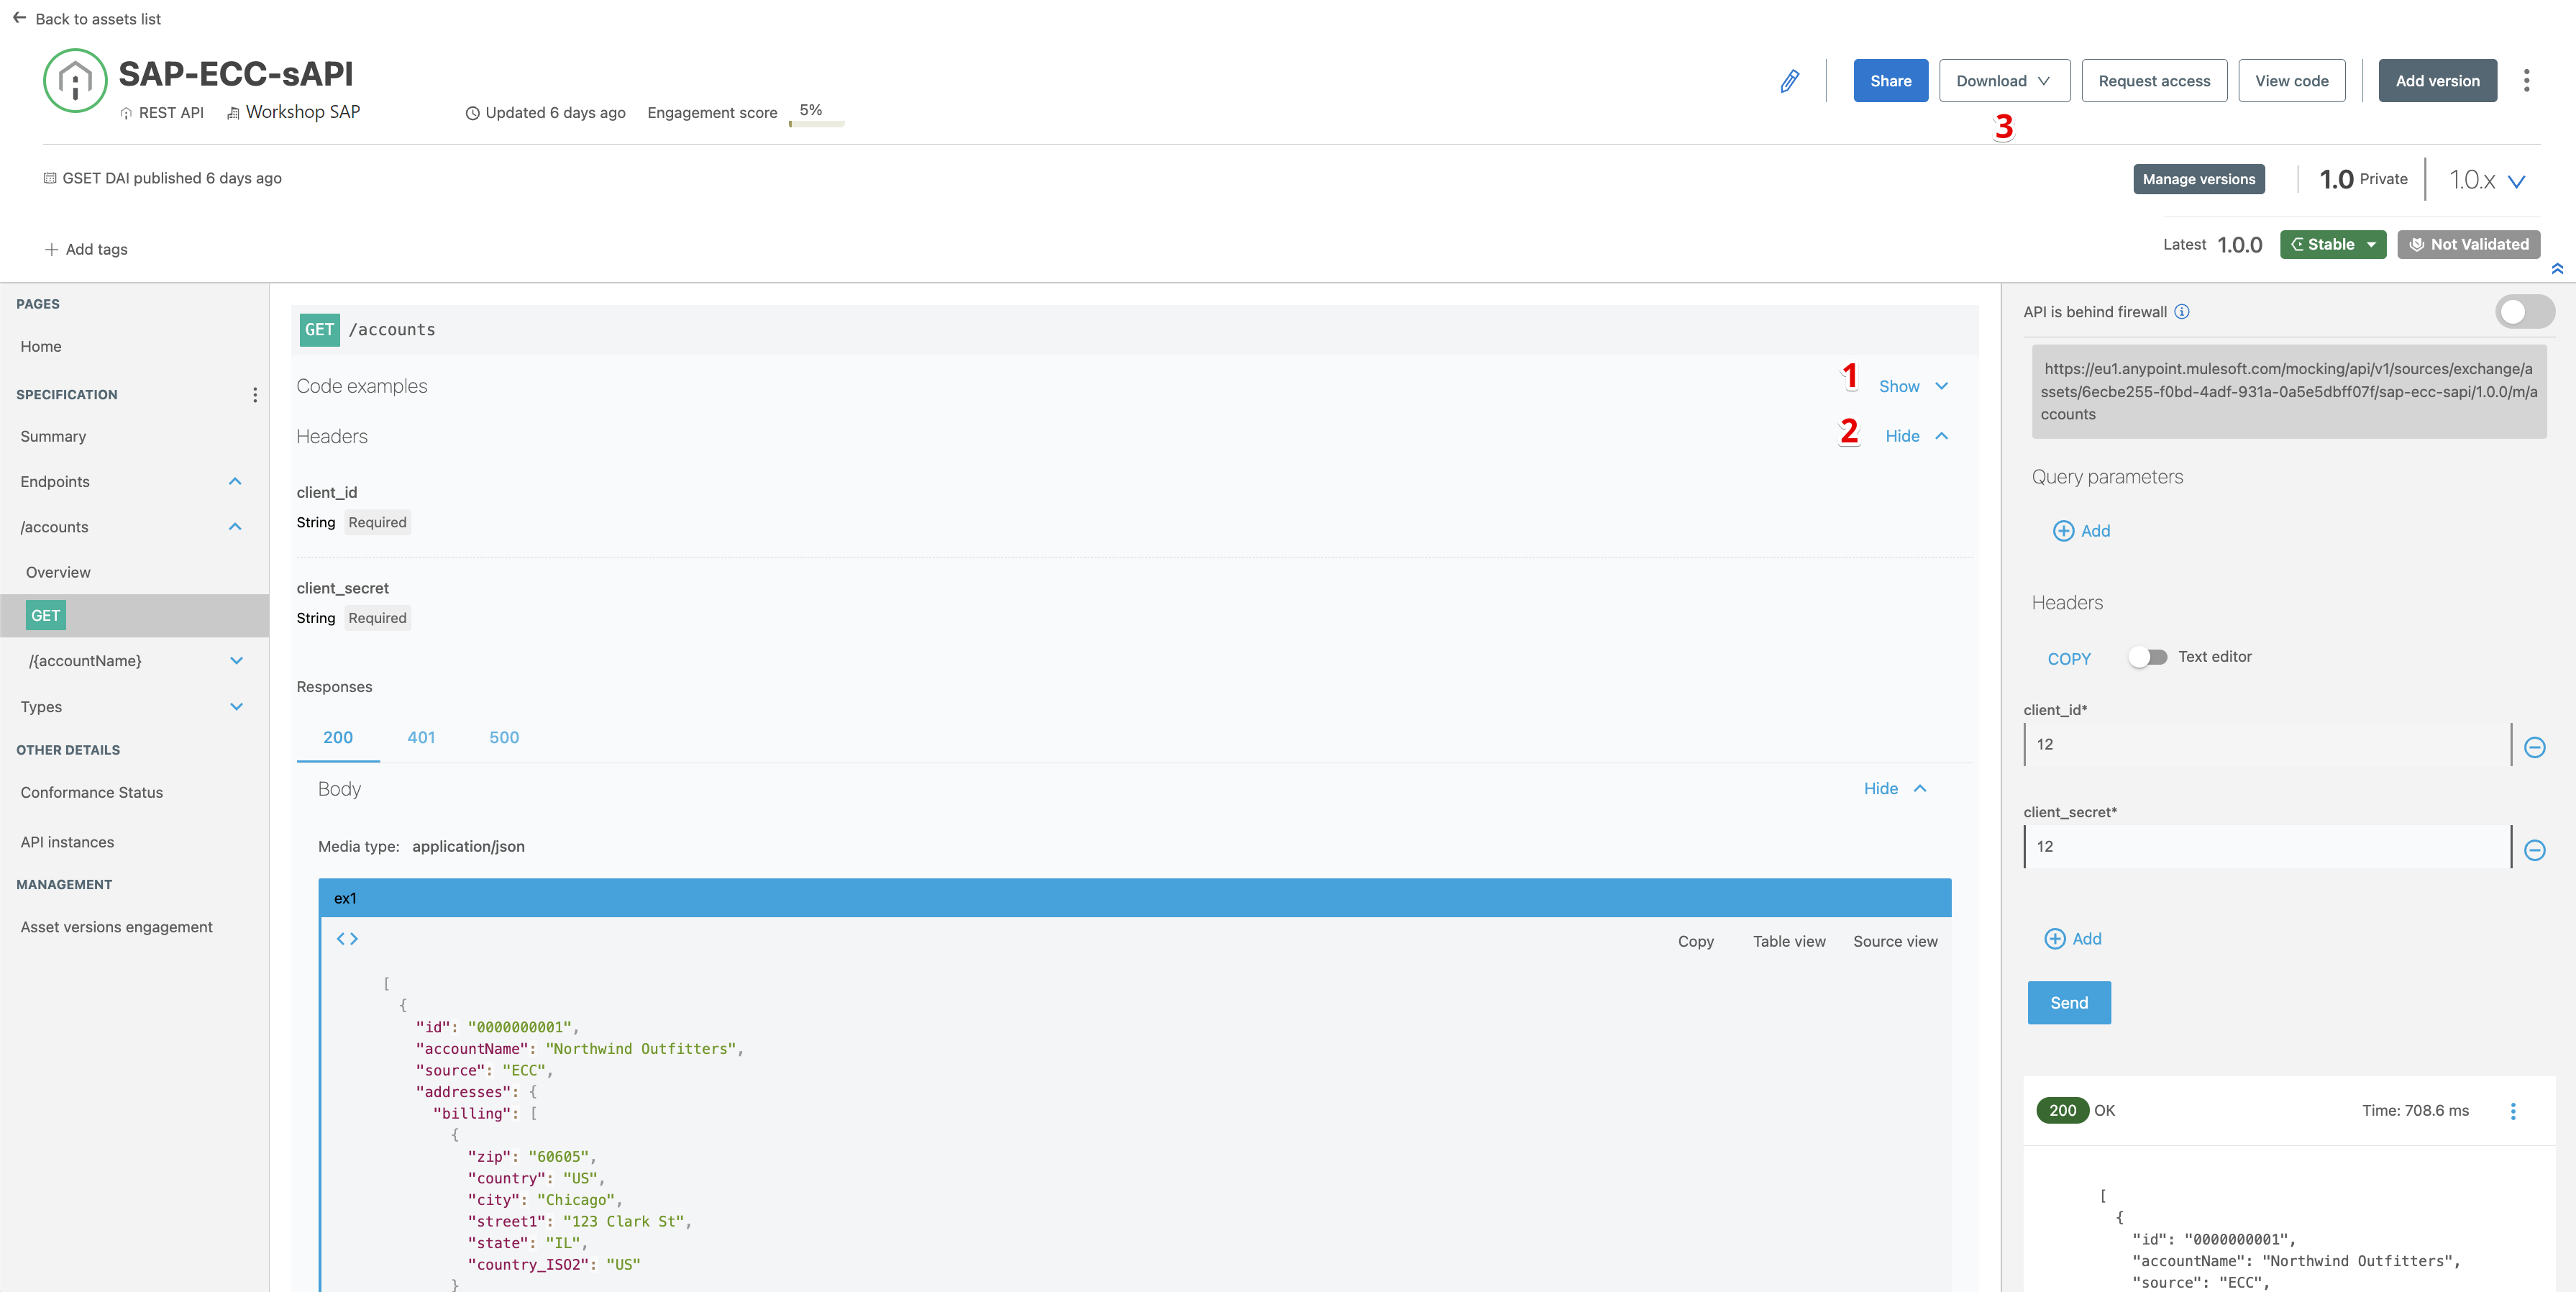Select the 401 response tab
Viewport: 2576px width, 1292px height.
tap(421, 738)
